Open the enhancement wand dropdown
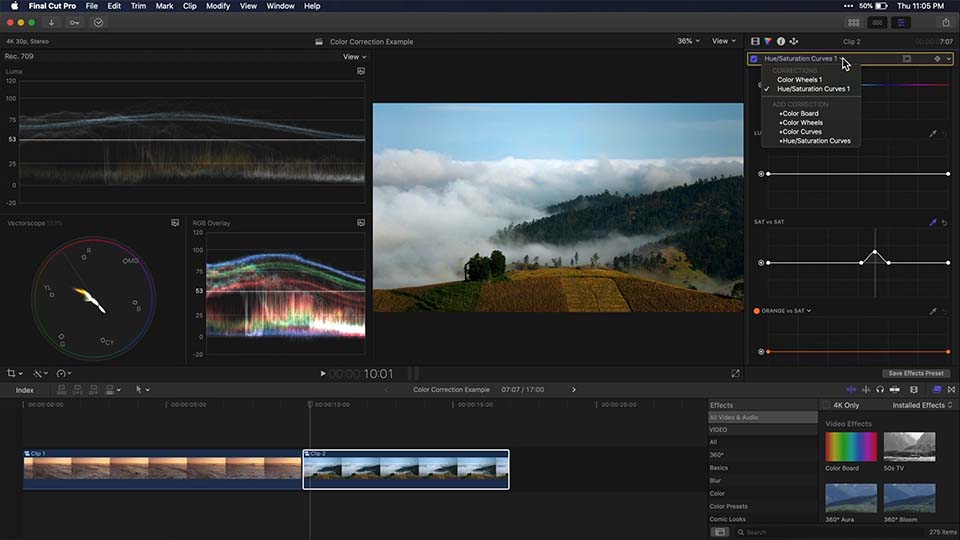 [40, 373]
